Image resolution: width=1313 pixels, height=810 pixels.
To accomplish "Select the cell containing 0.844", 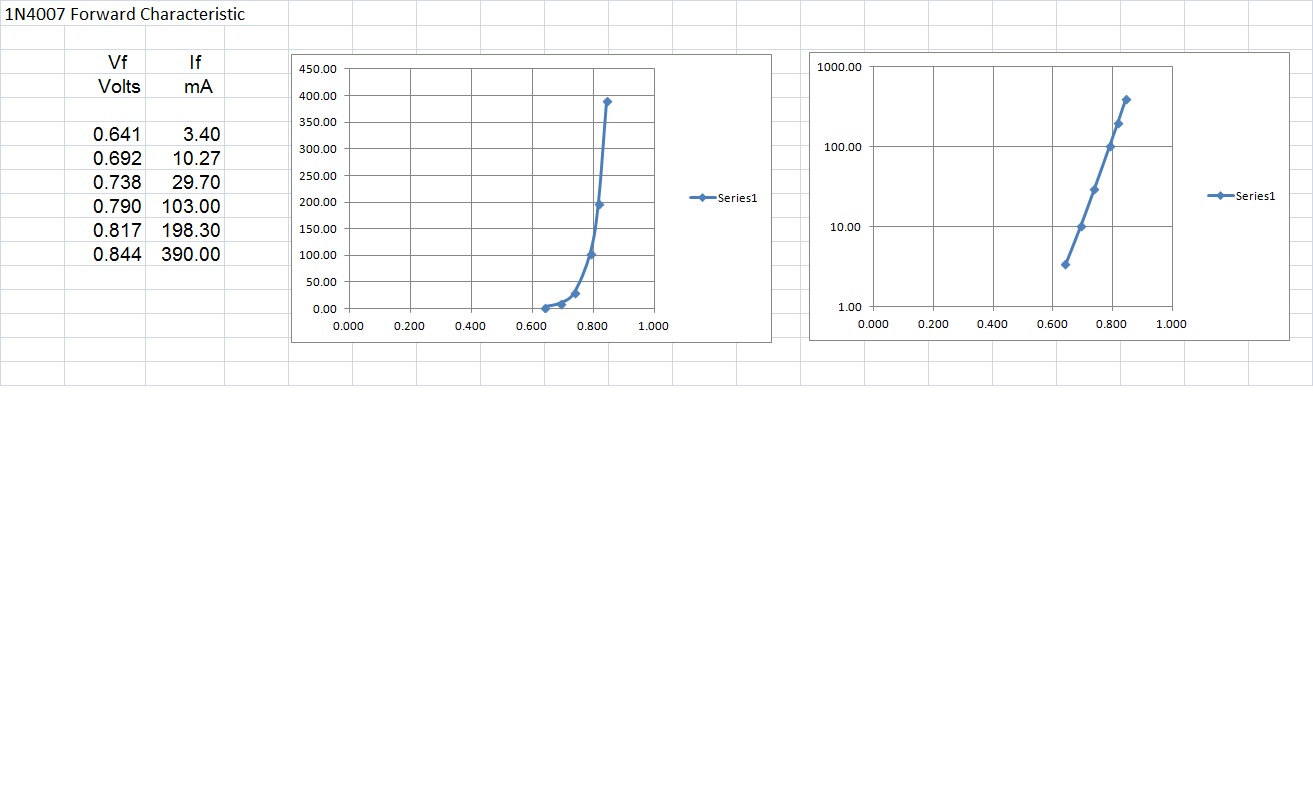I will 117,254.
